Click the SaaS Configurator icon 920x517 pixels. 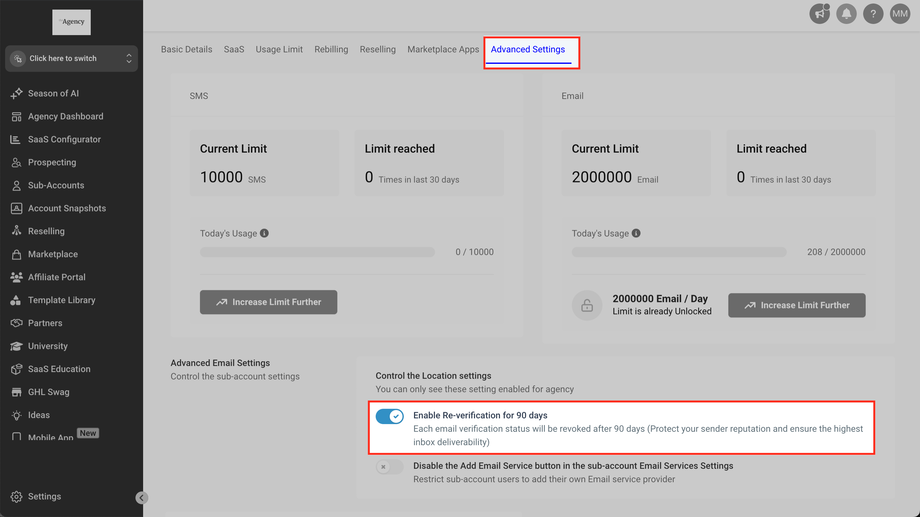[16, 139]
